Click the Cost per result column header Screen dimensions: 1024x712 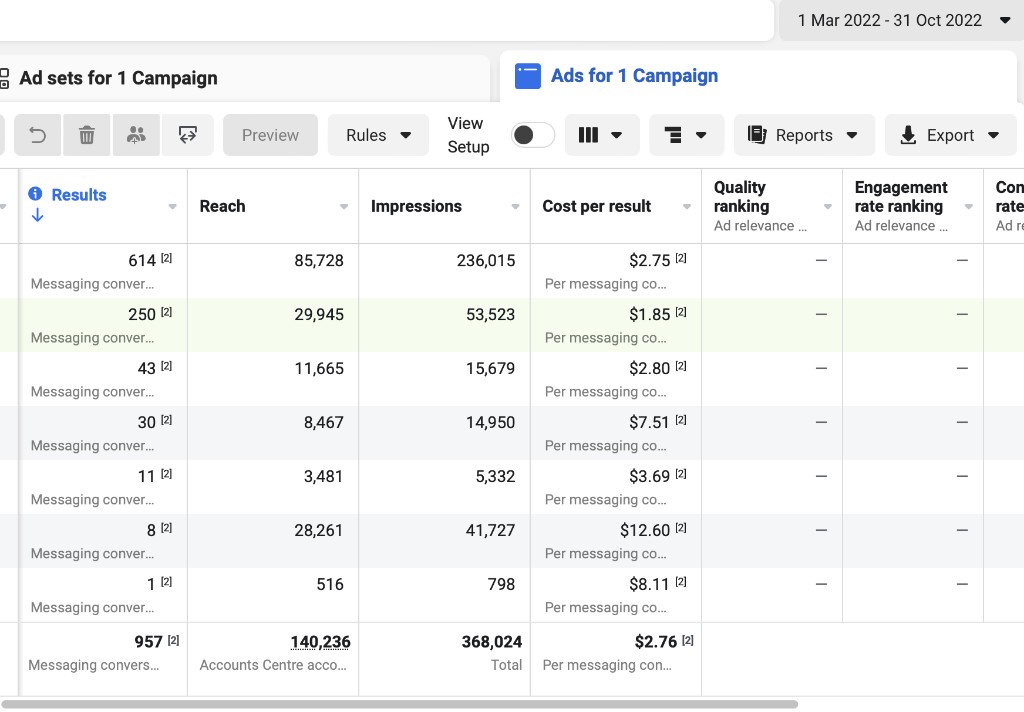(x=597, y=206)
